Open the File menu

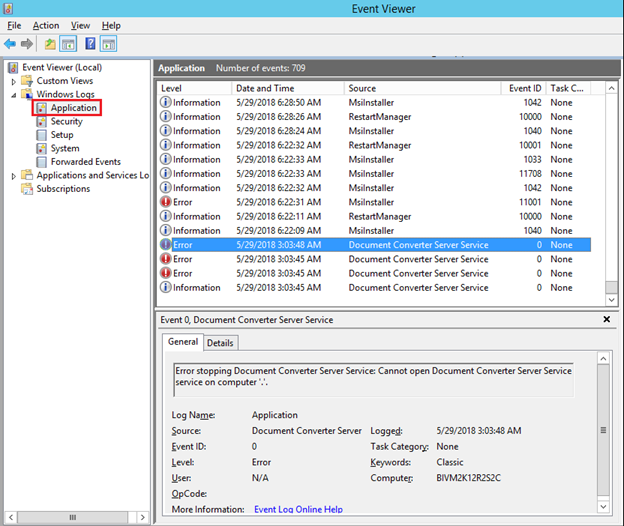click(14, 25)
